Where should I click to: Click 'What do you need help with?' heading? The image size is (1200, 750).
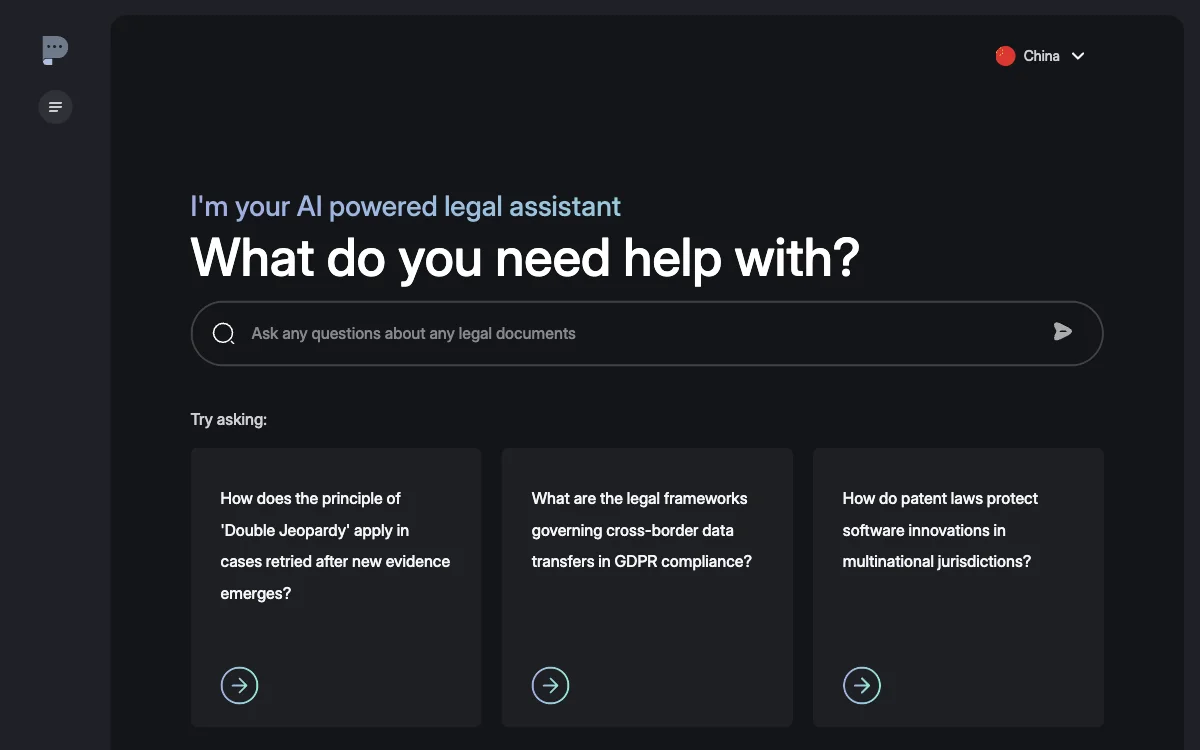pos(525,257)
